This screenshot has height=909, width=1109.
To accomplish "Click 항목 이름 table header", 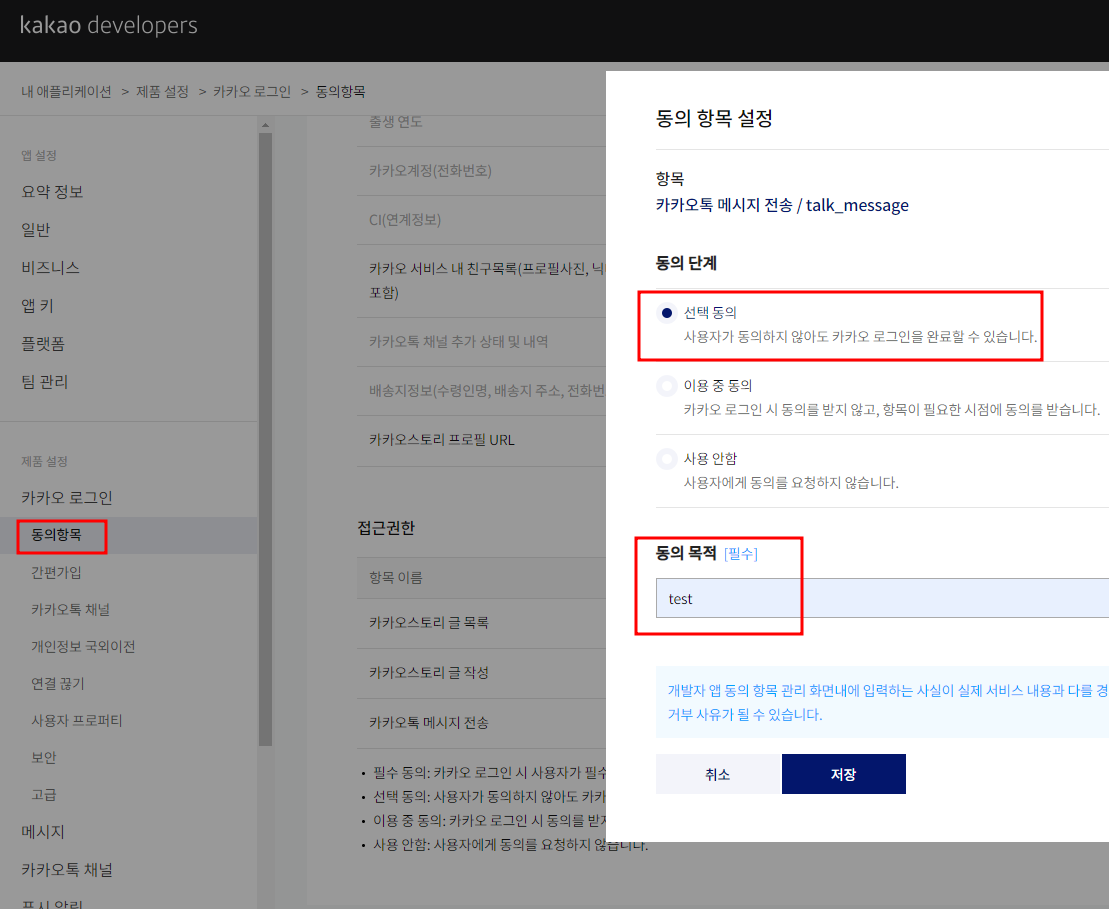I will [481, 578].
